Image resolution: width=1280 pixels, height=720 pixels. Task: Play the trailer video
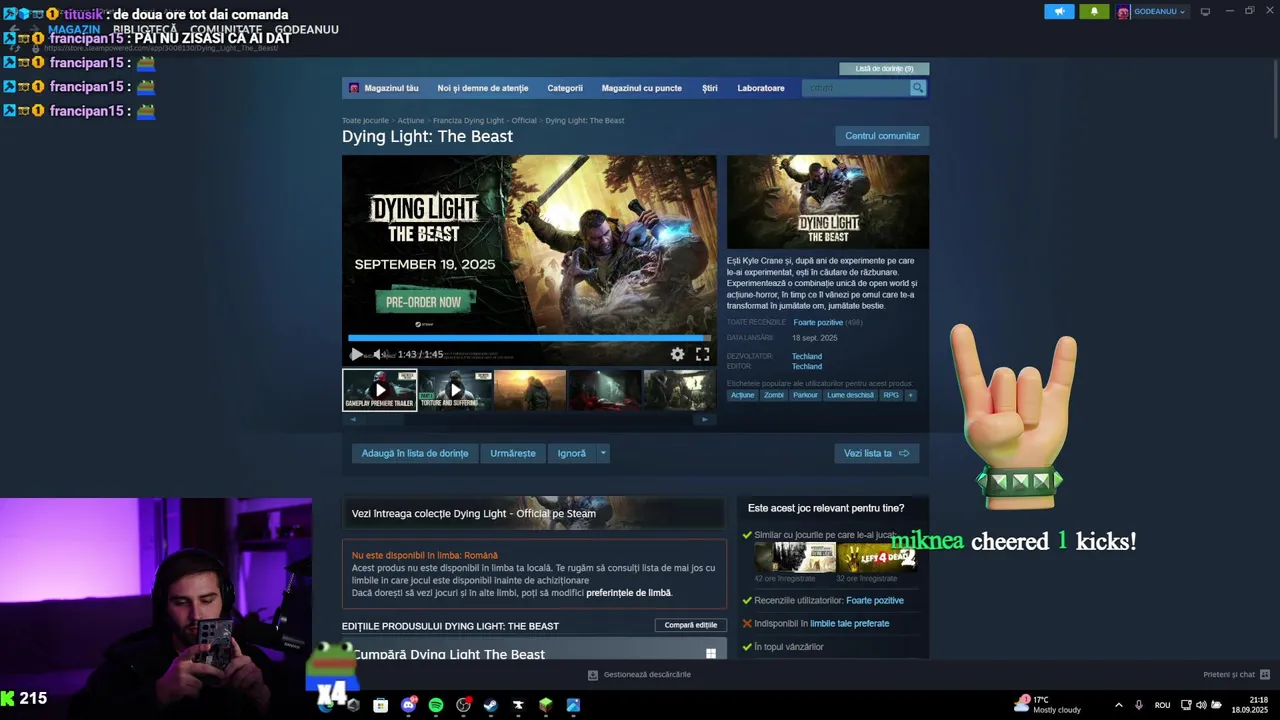[356, 354]
